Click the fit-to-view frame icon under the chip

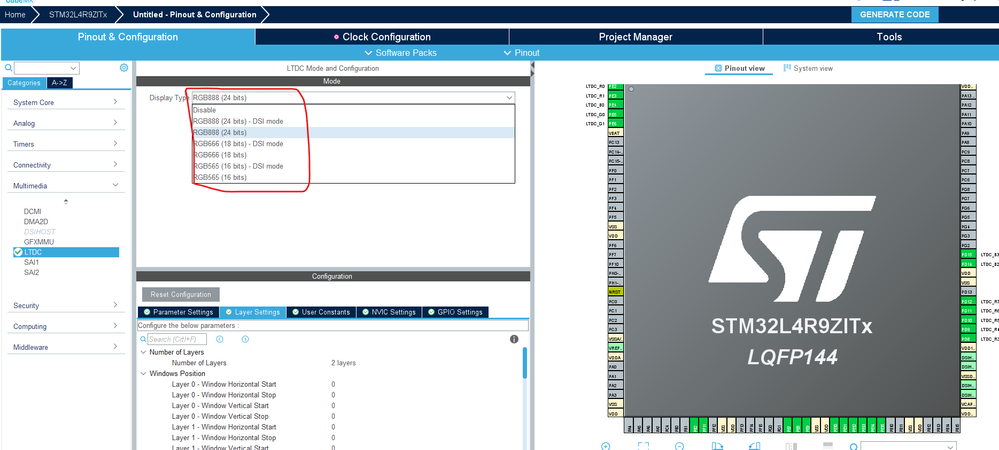tap(643, 446)
